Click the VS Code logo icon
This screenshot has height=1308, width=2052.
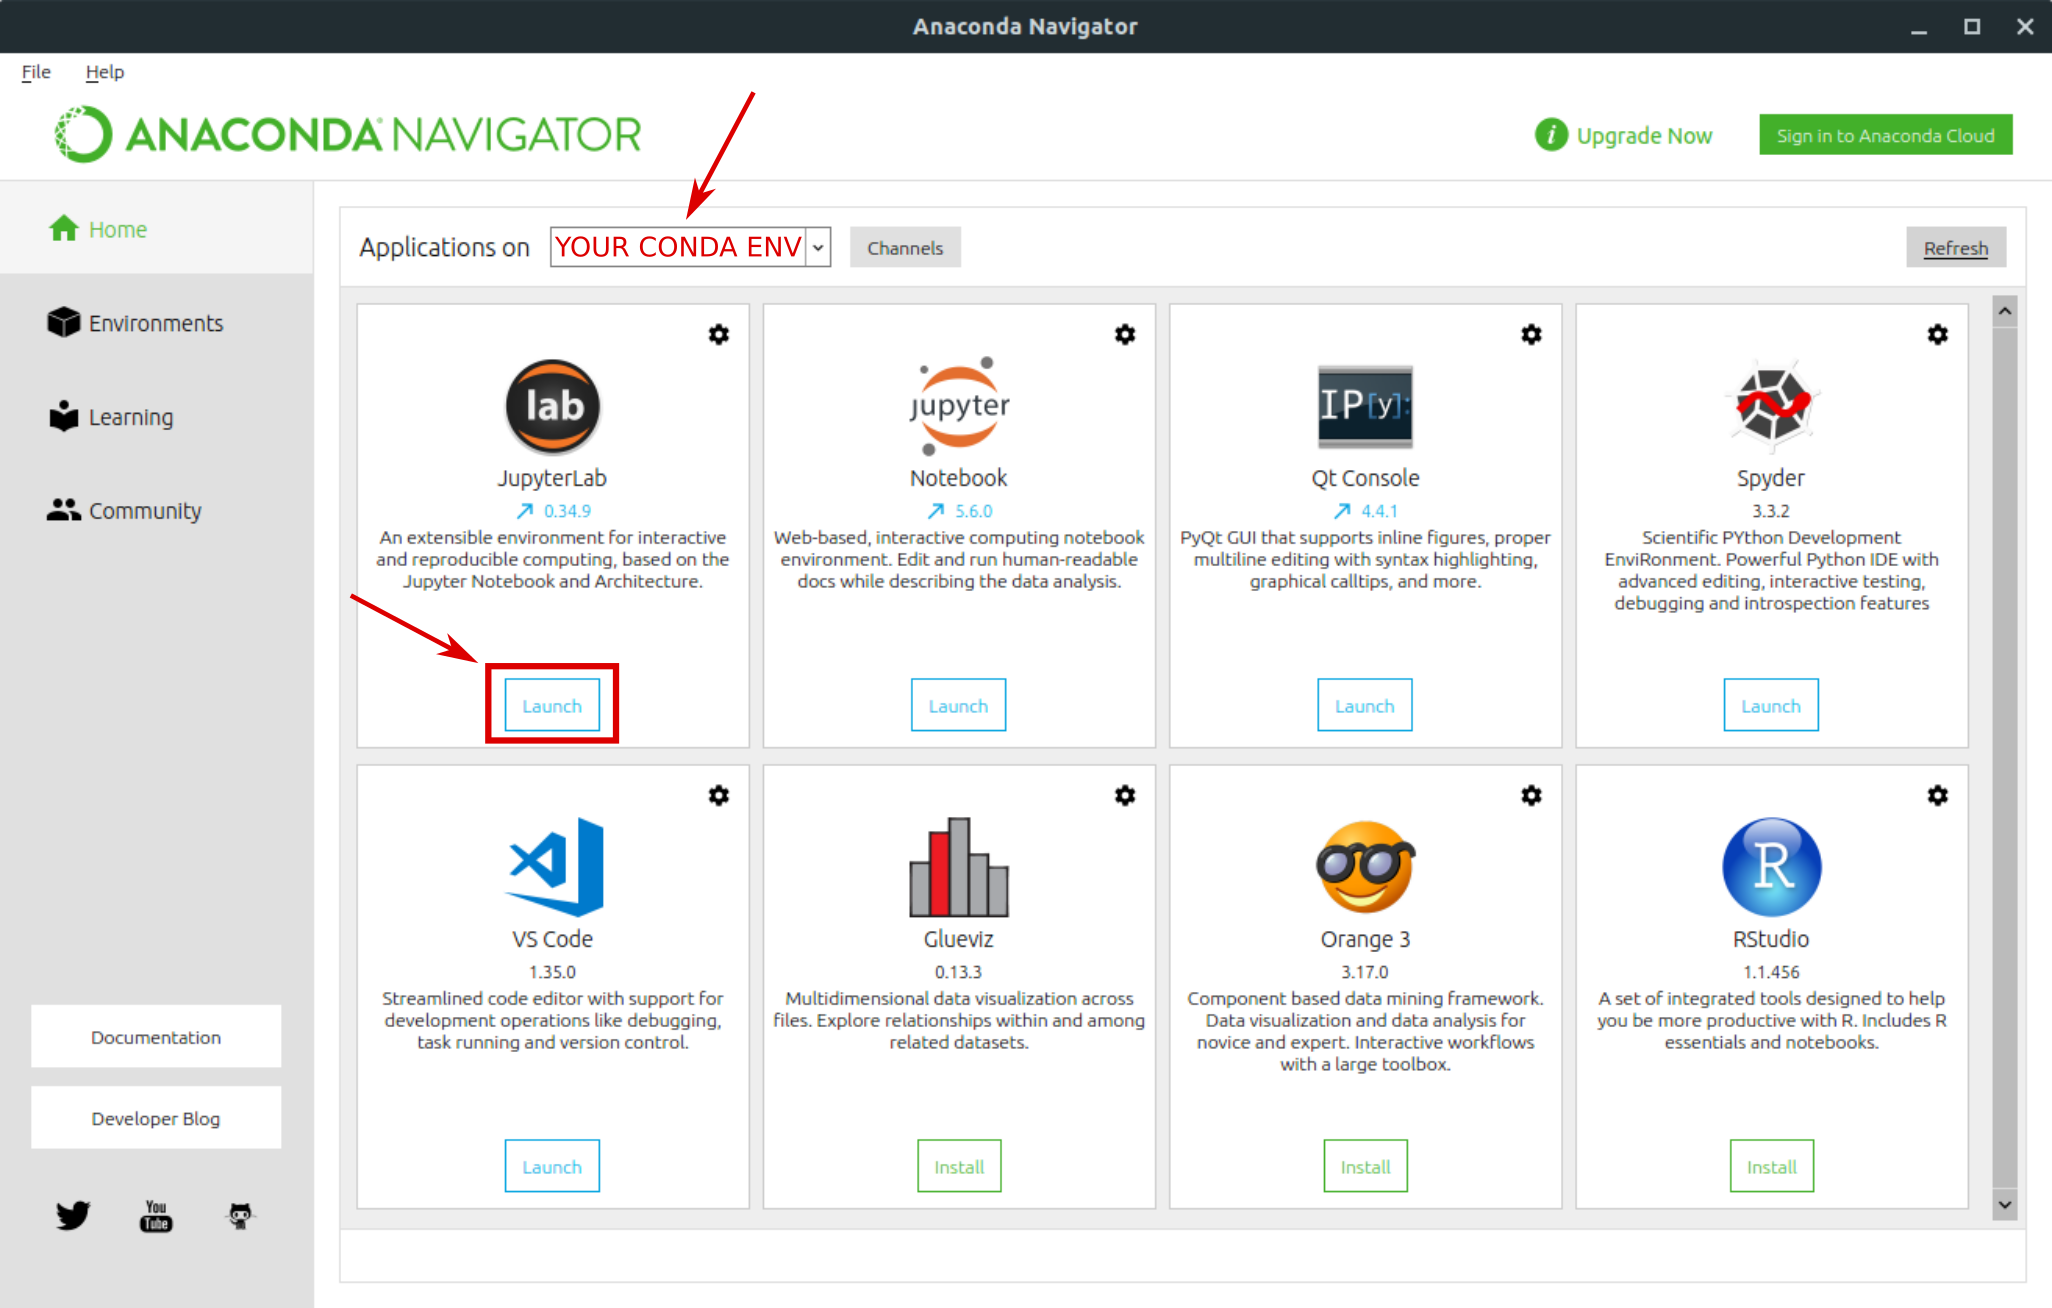(x=556, y=867)
